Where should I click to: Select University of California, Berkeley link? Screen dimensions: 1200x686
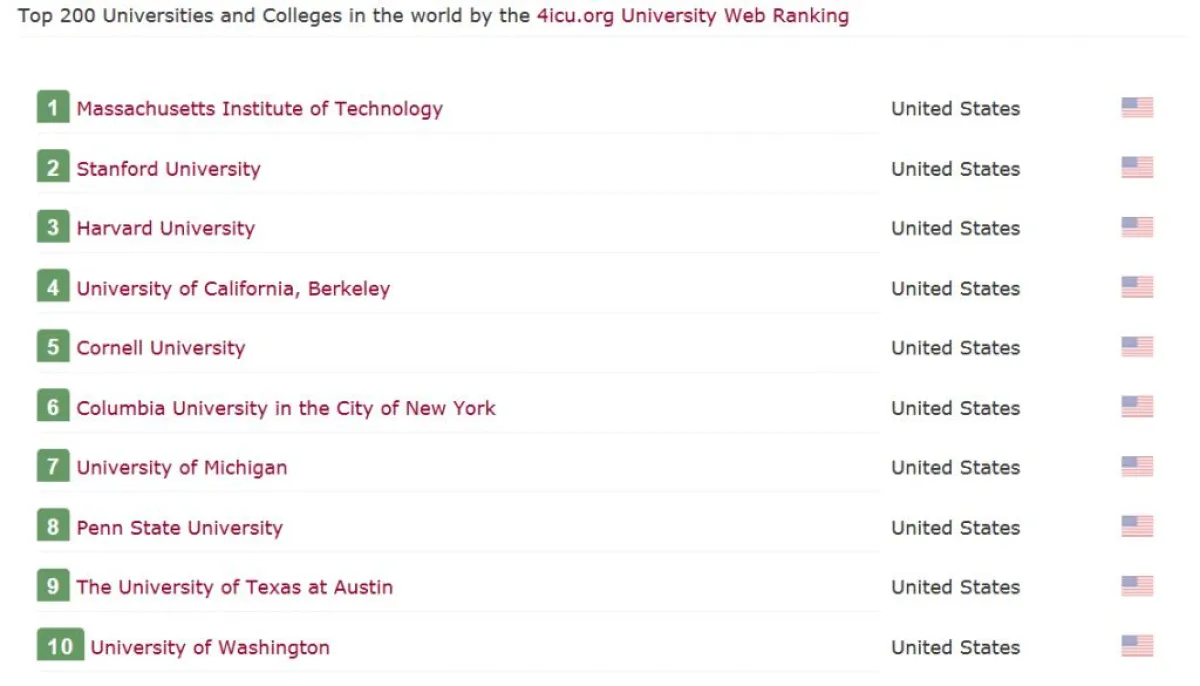point(233,289)
